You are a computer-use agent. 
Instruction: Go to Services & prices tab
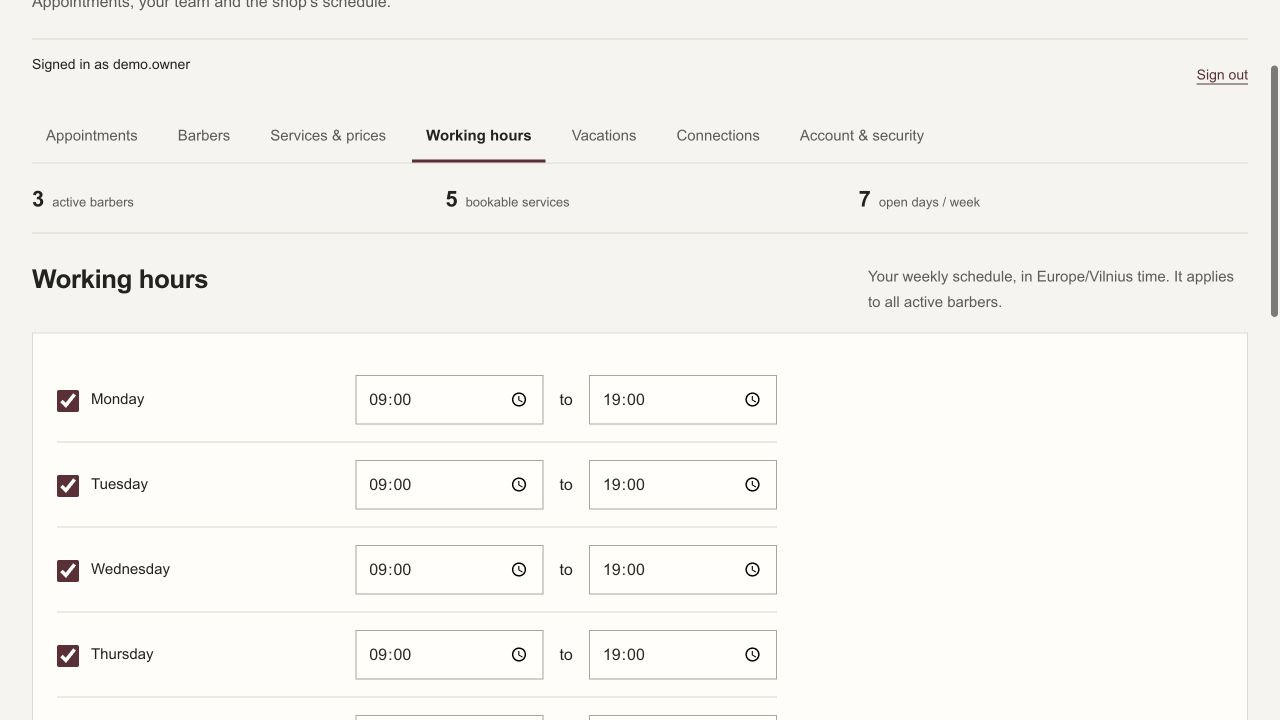pos(328,136)
